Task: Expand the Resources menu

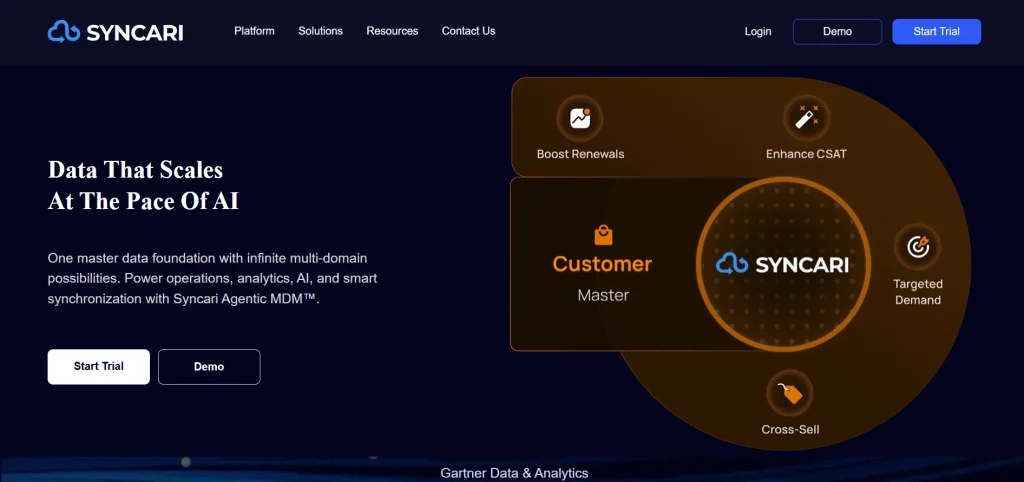Action: pos(392,31)
